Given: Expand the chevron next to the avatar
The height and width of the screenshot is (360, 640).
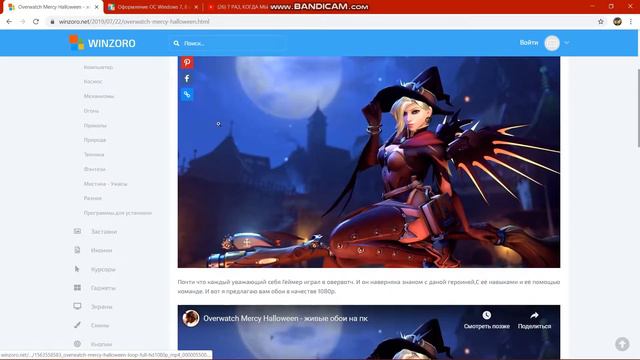Looking at the screenshot, I should (x=567, y=42).
